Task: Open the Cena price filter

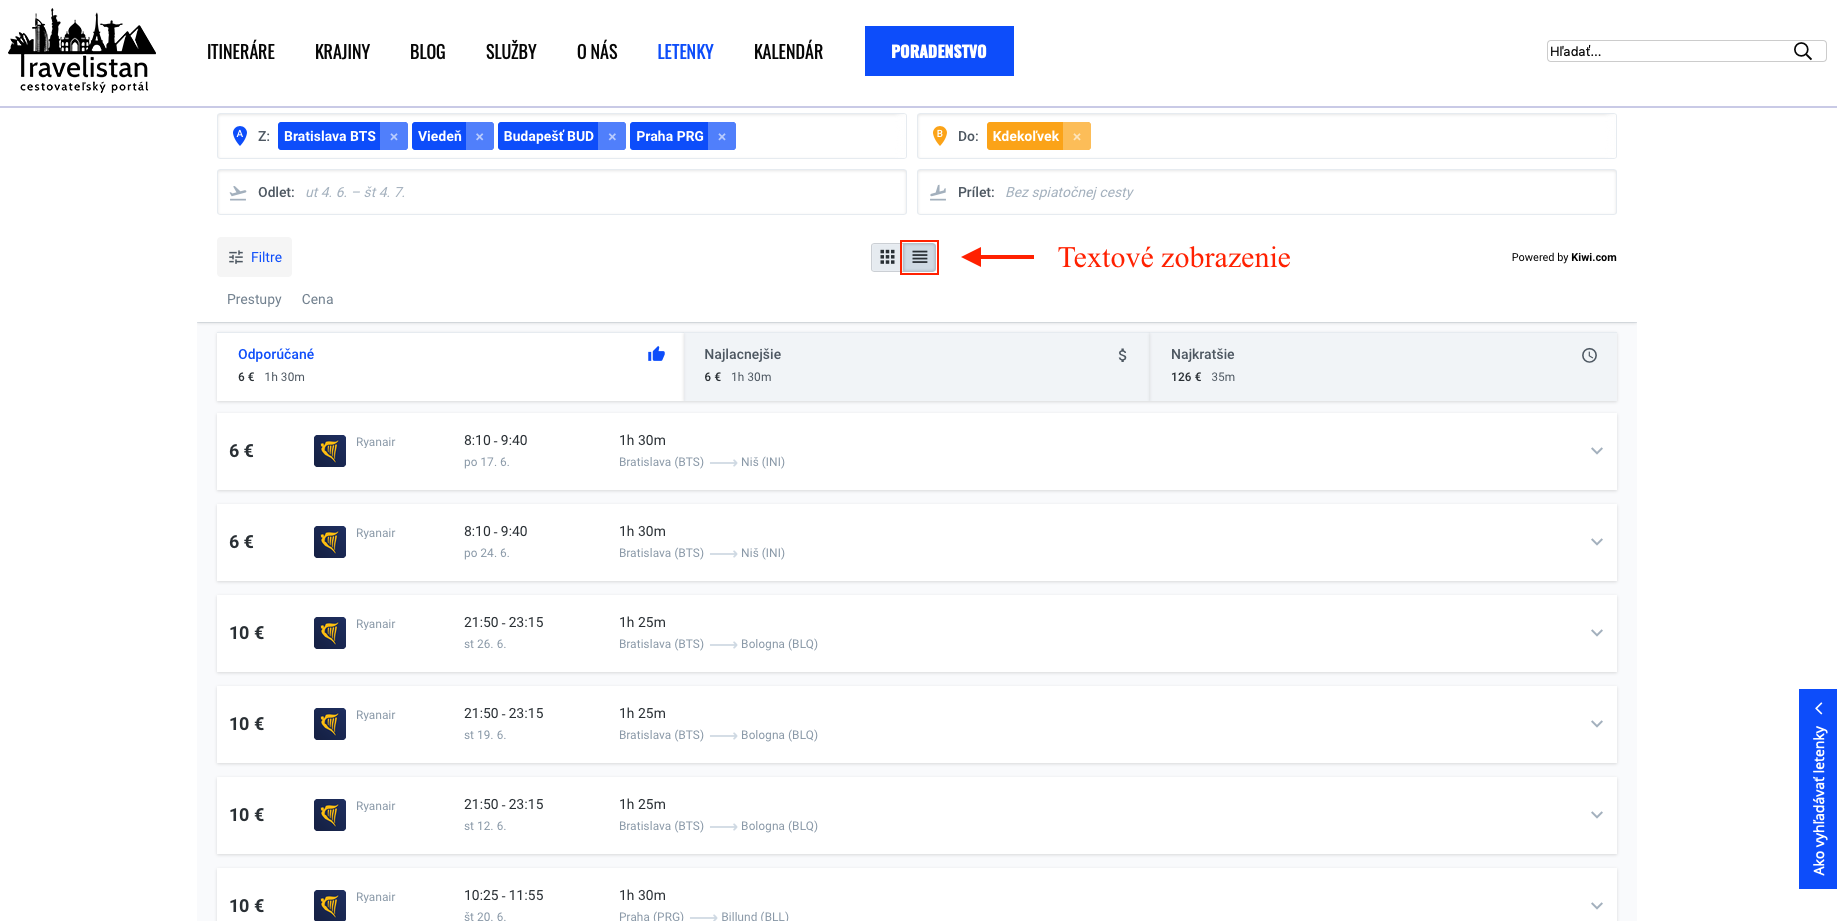Action: click(x=317, y=299)
